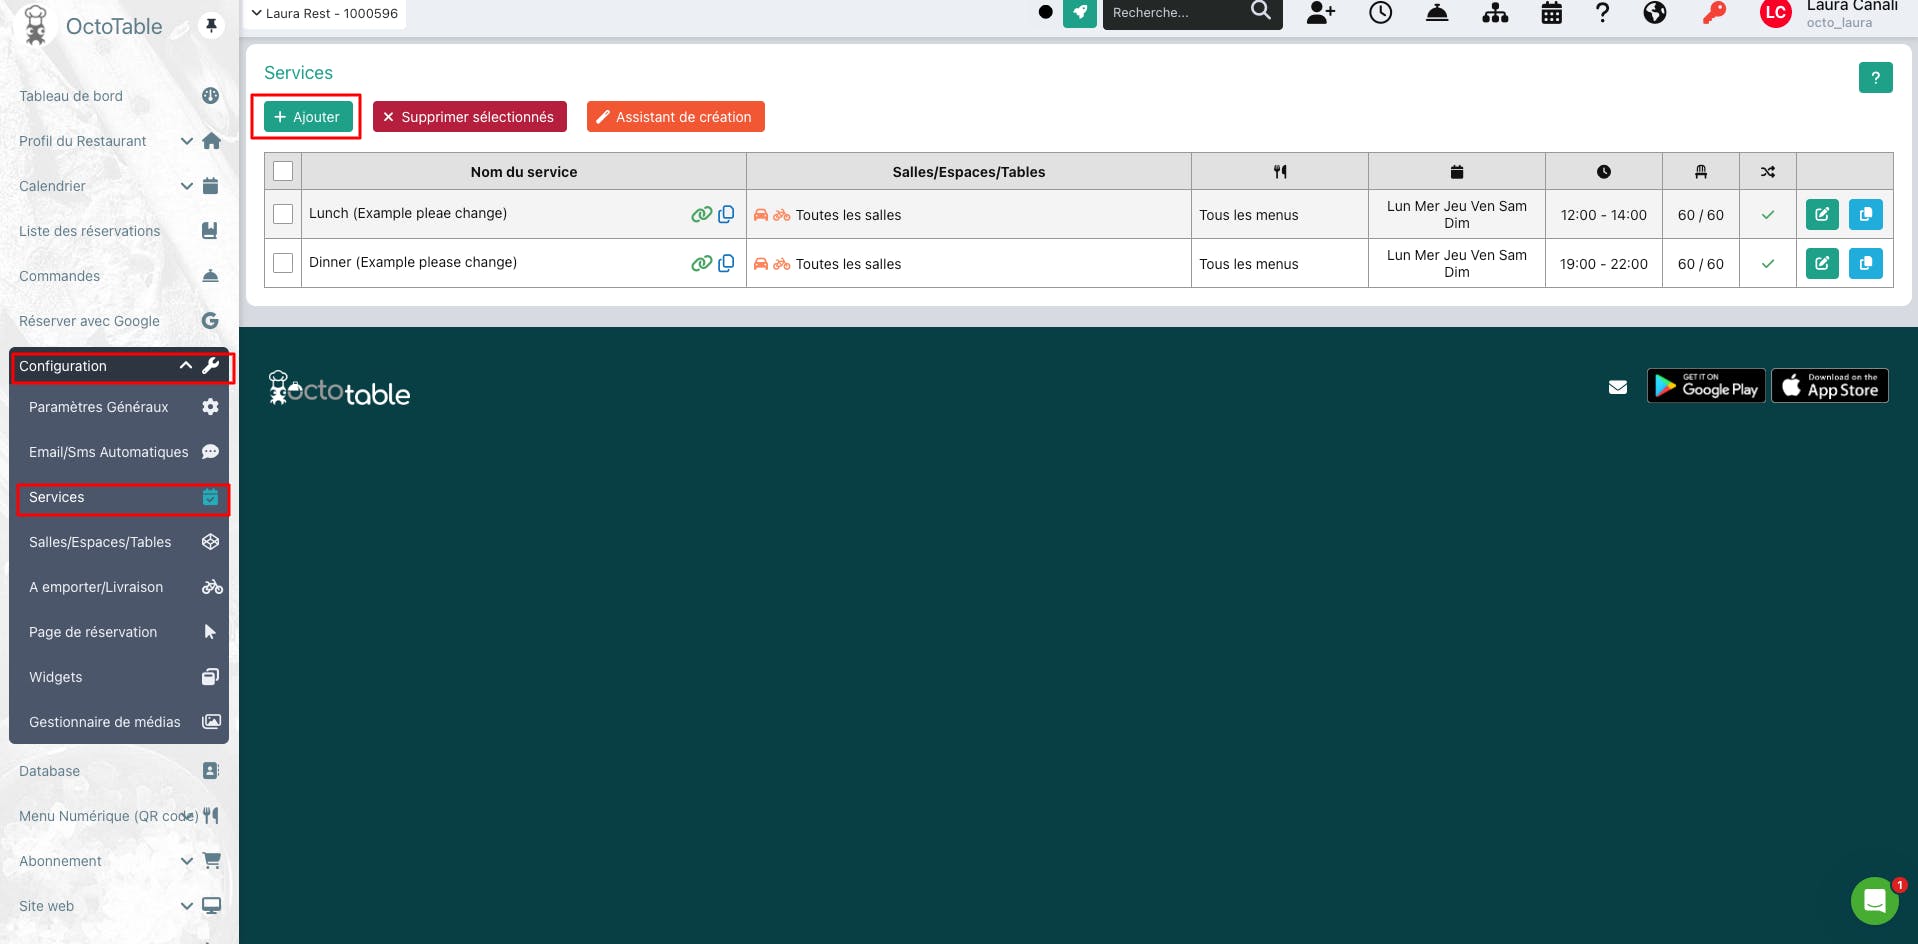Check the Dinner service row checkbox
This screenshot has width=1918, height=944.
[x=283, y=263]
